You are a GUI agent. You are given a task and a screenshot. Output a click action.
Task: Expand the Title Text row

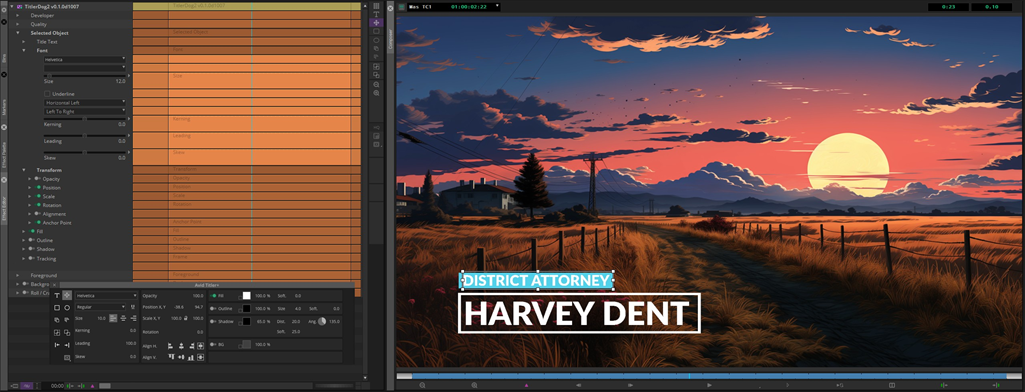24,42
